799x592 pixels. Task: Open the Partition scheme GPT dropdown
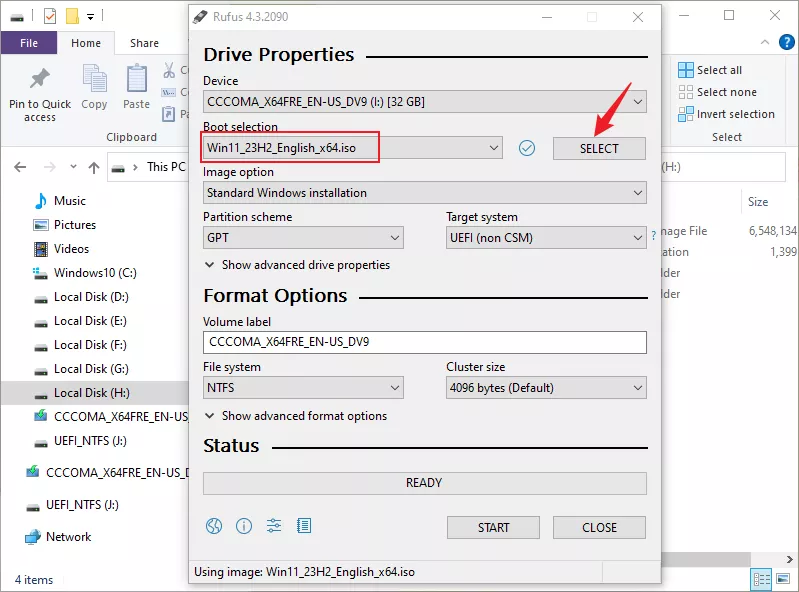coord(303,237)
